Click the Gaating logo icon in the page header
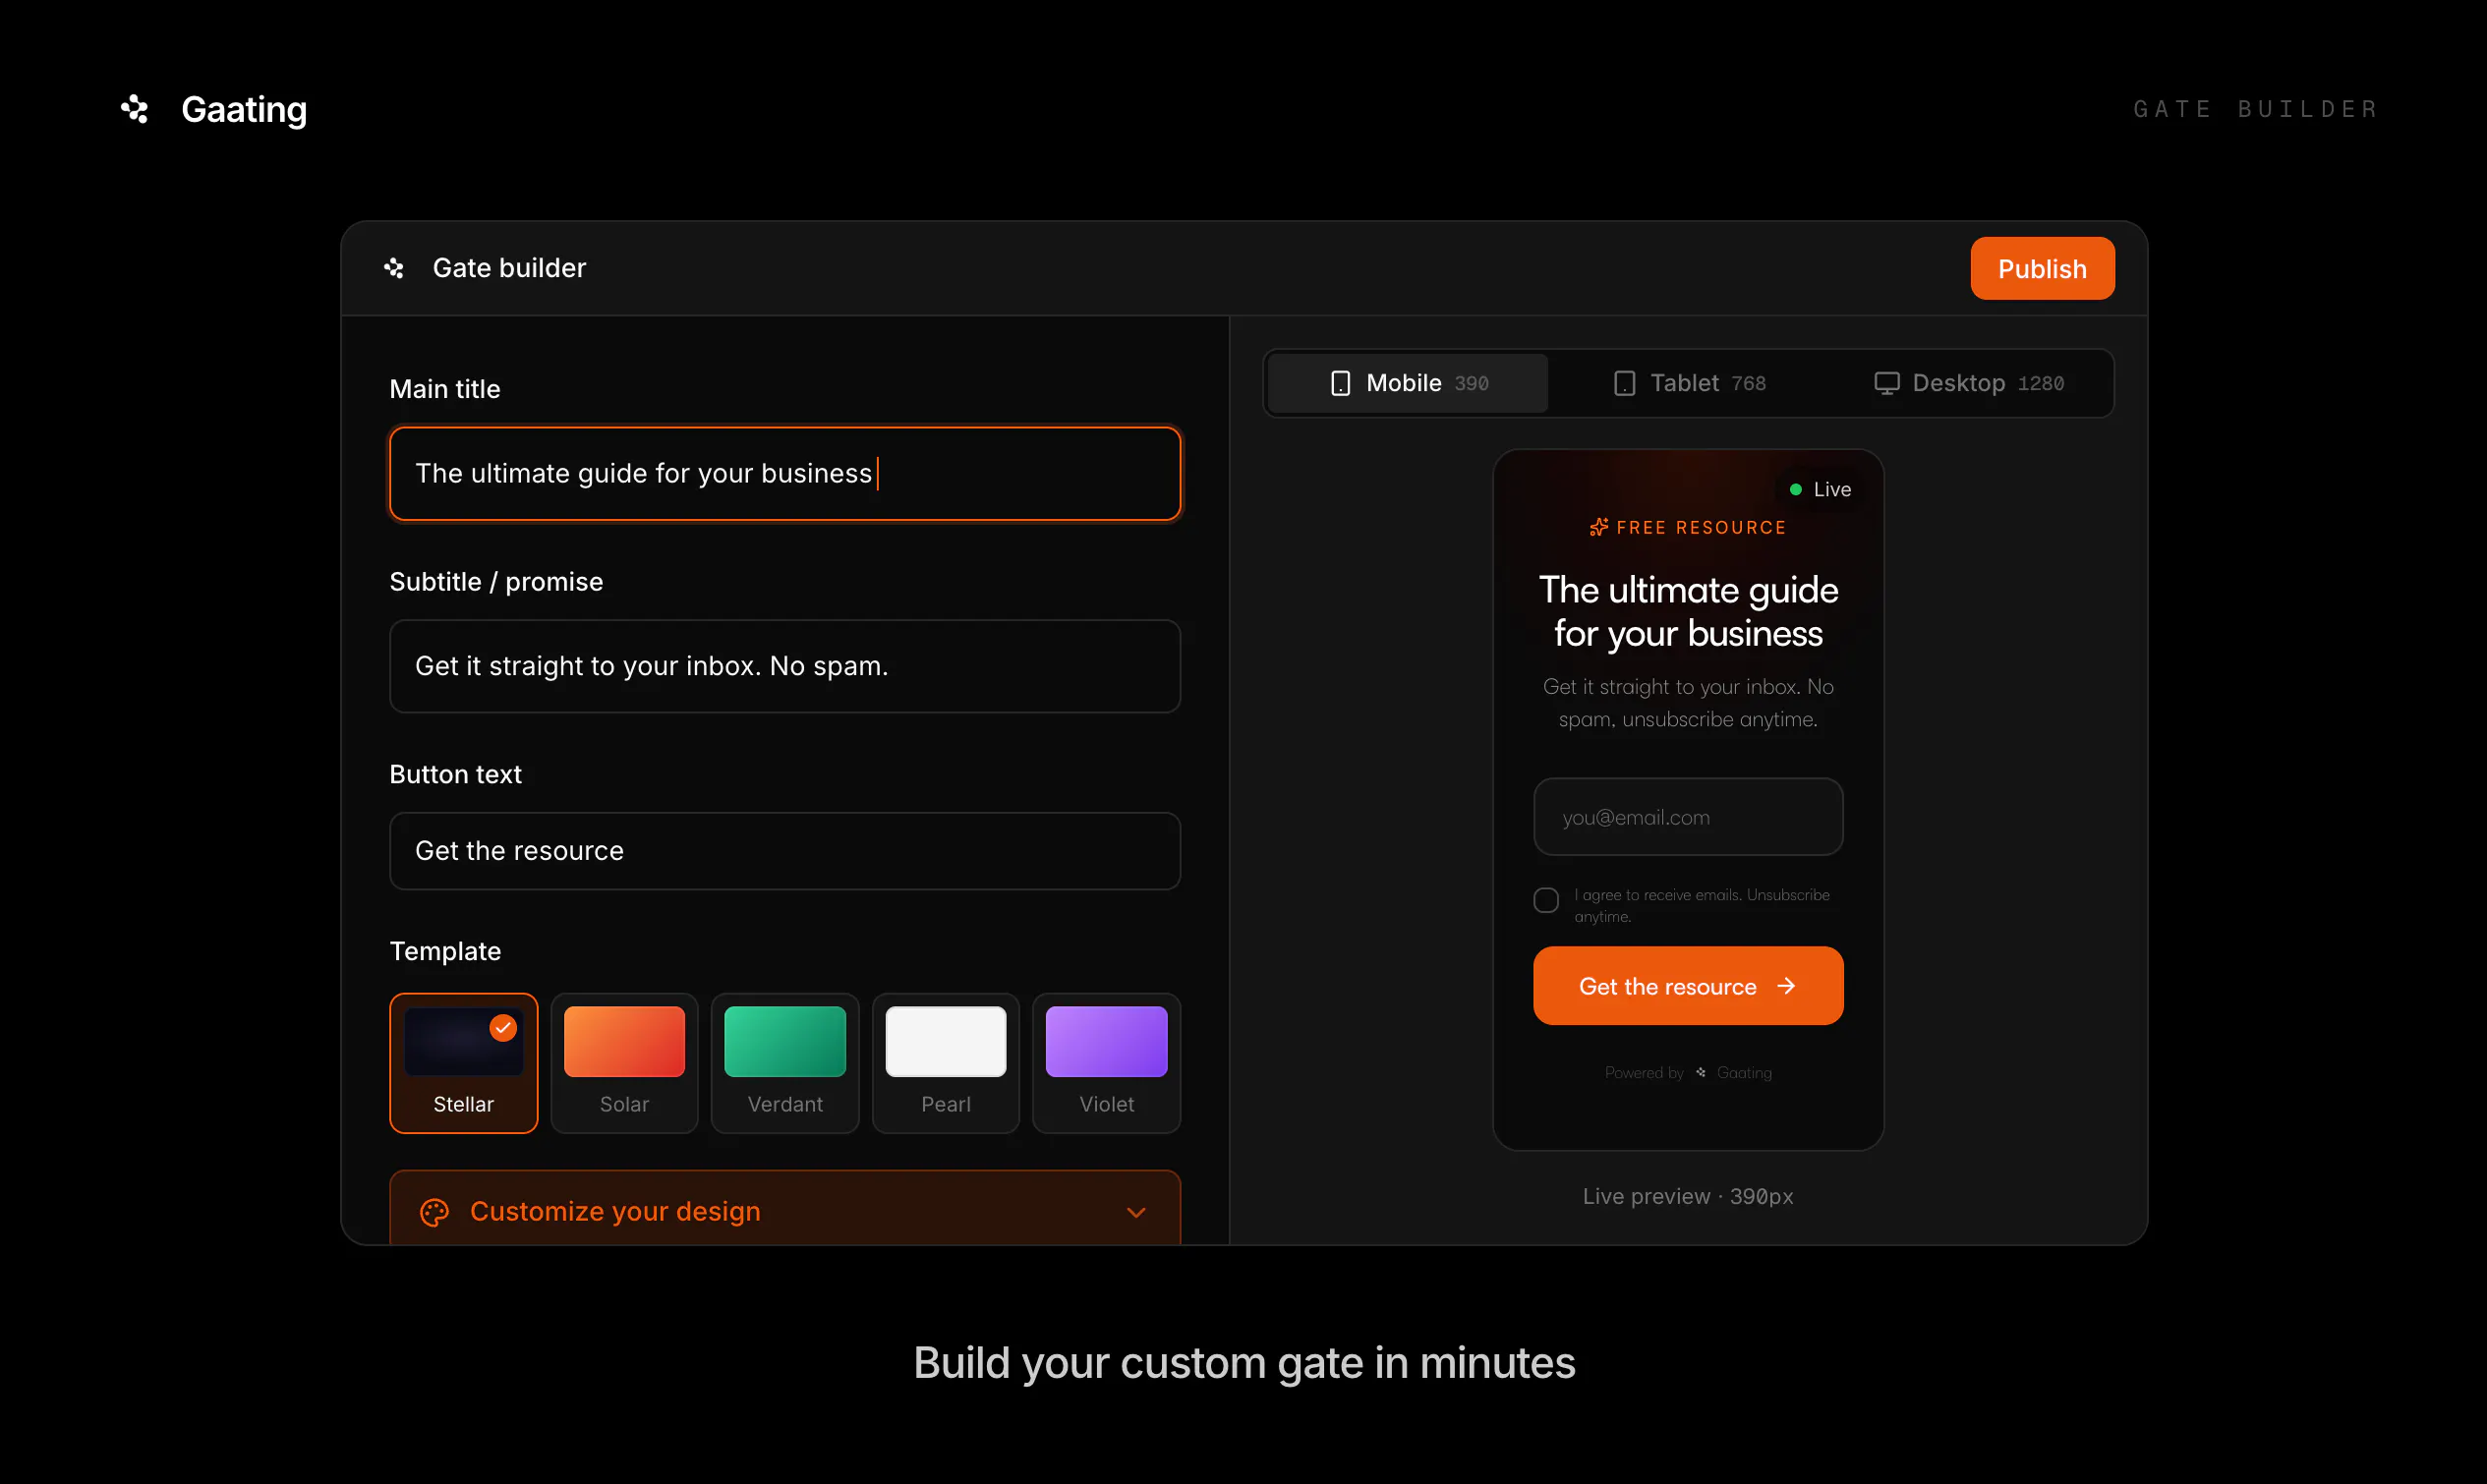 pyautogui.click(x=135, y=109)
